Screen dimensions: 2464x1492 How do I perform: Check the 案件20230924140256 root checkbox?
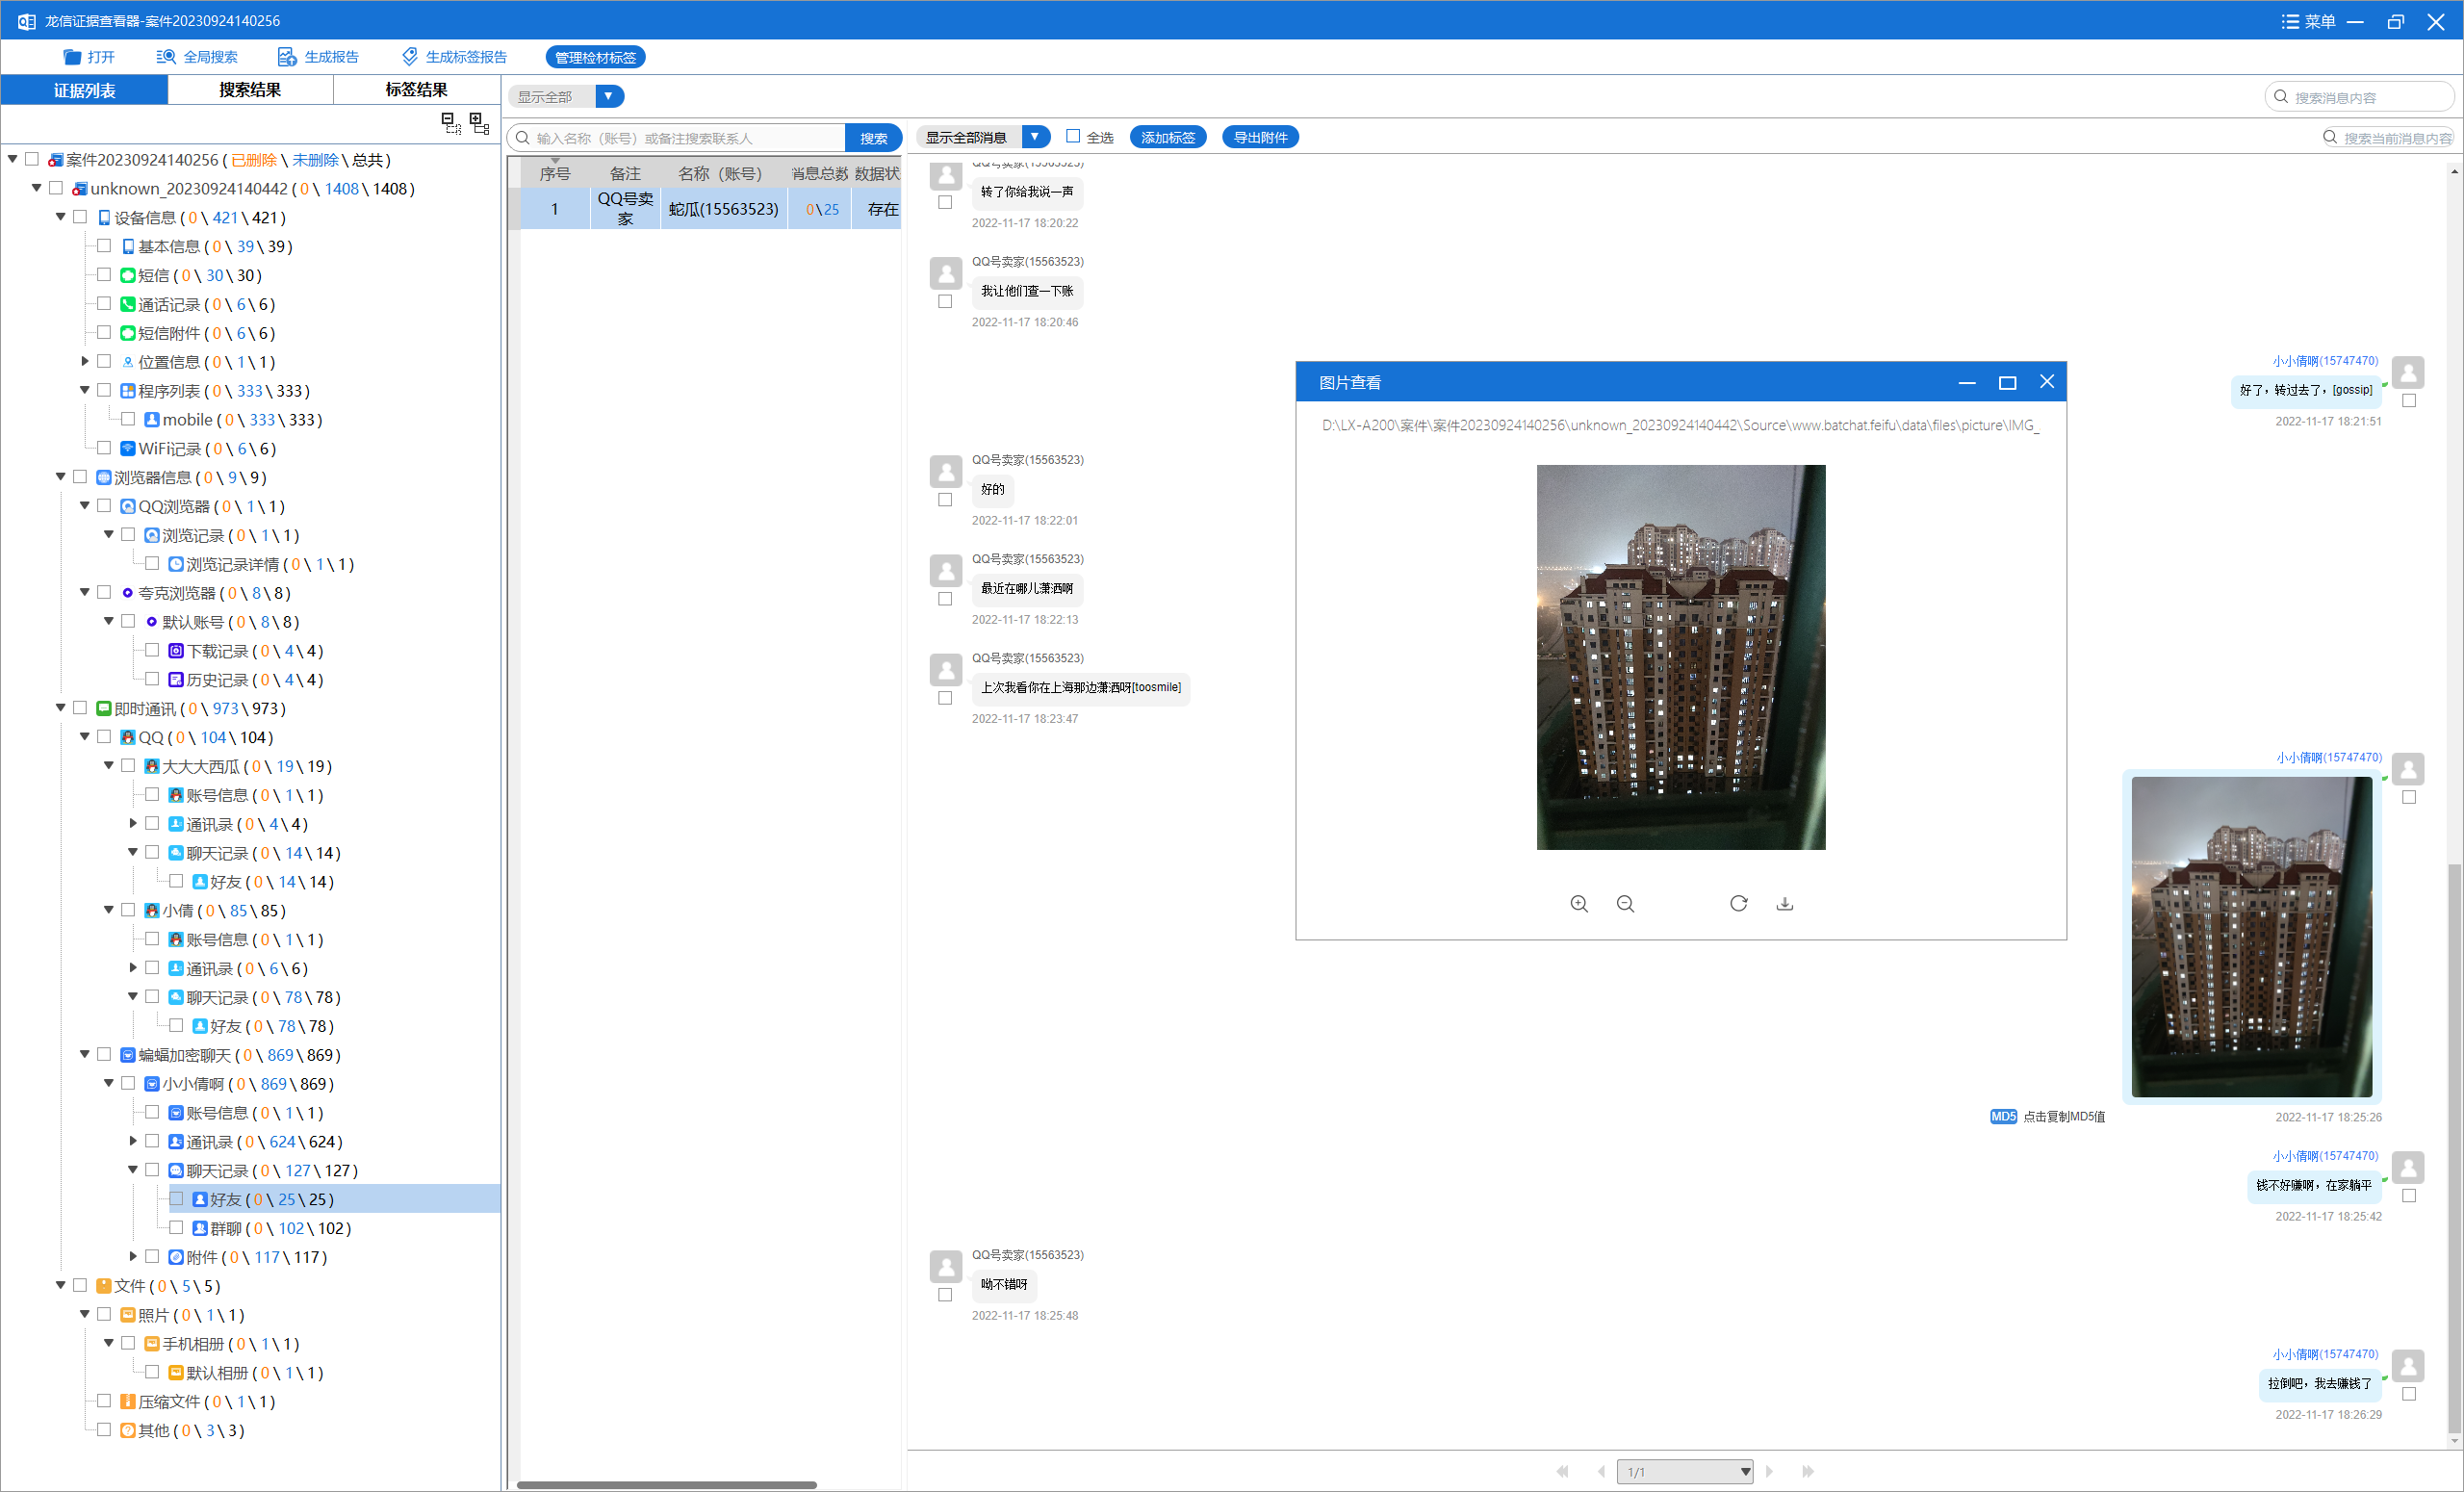coord(32,159)
